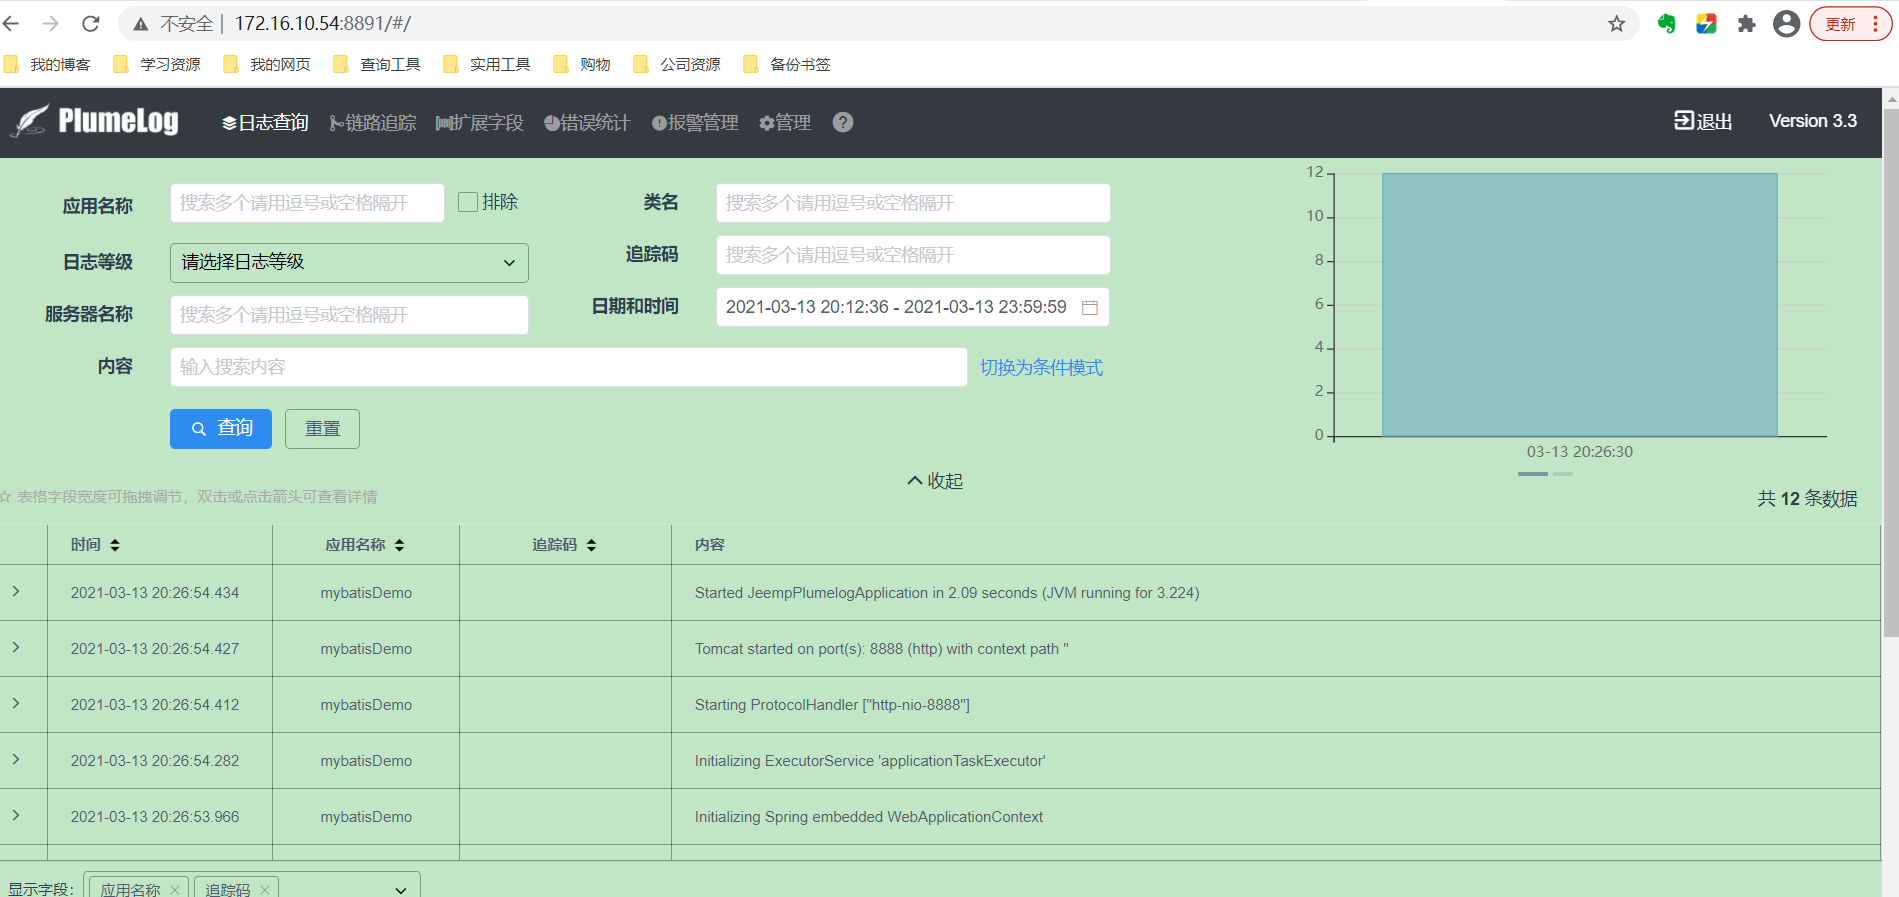Click 'Initializing ExecutorService' log content
This screenshot has height=897, width=1899.
click(870, 761)
